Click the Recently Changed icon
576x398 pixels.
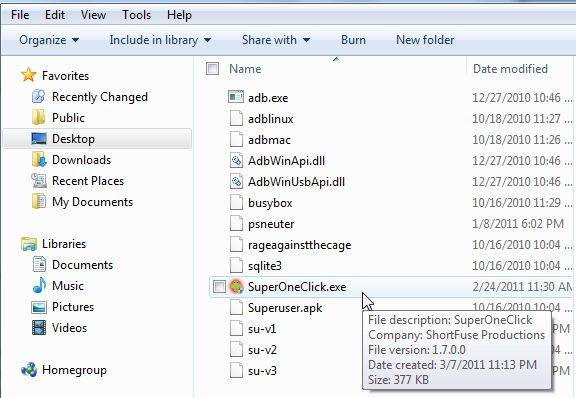39,97
